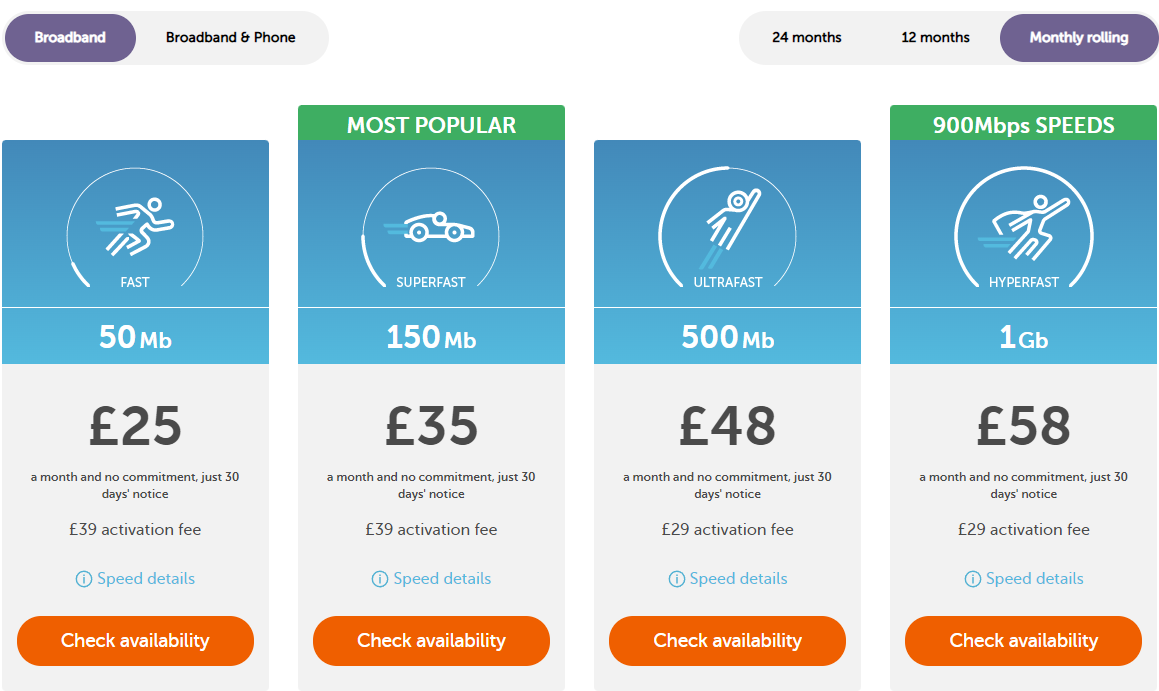Image resolution: width=1159 pixels, height=691 pixels.
Task: Open Speed details link for 150Mb plan
Action: click(442, 579)
